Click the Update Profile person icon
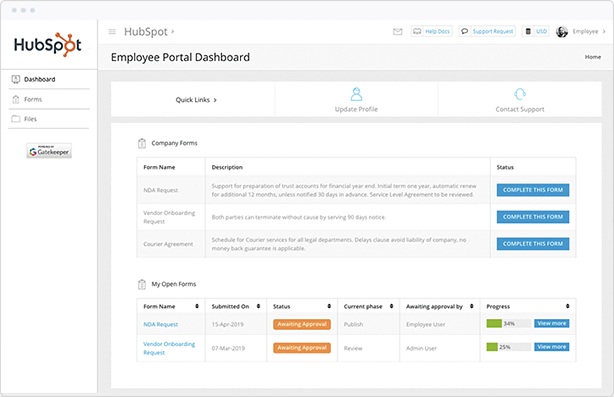614x397 pixels. tap(356, 94)
